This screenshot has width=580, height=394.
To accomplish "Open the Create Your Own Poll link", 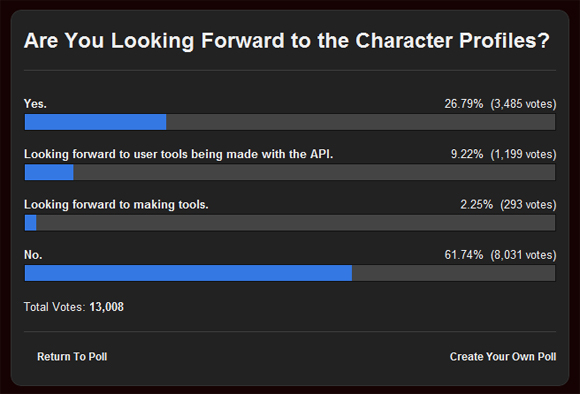I will click(503, 357).
